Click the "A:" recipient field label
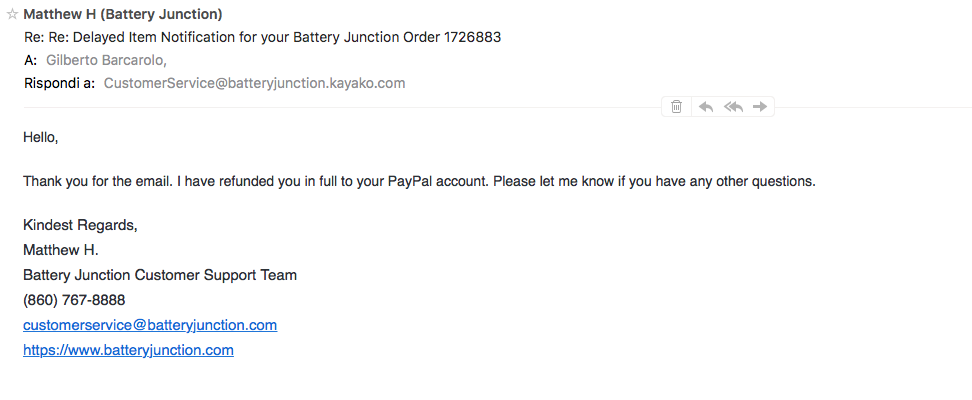 click(x=31, y=60)
